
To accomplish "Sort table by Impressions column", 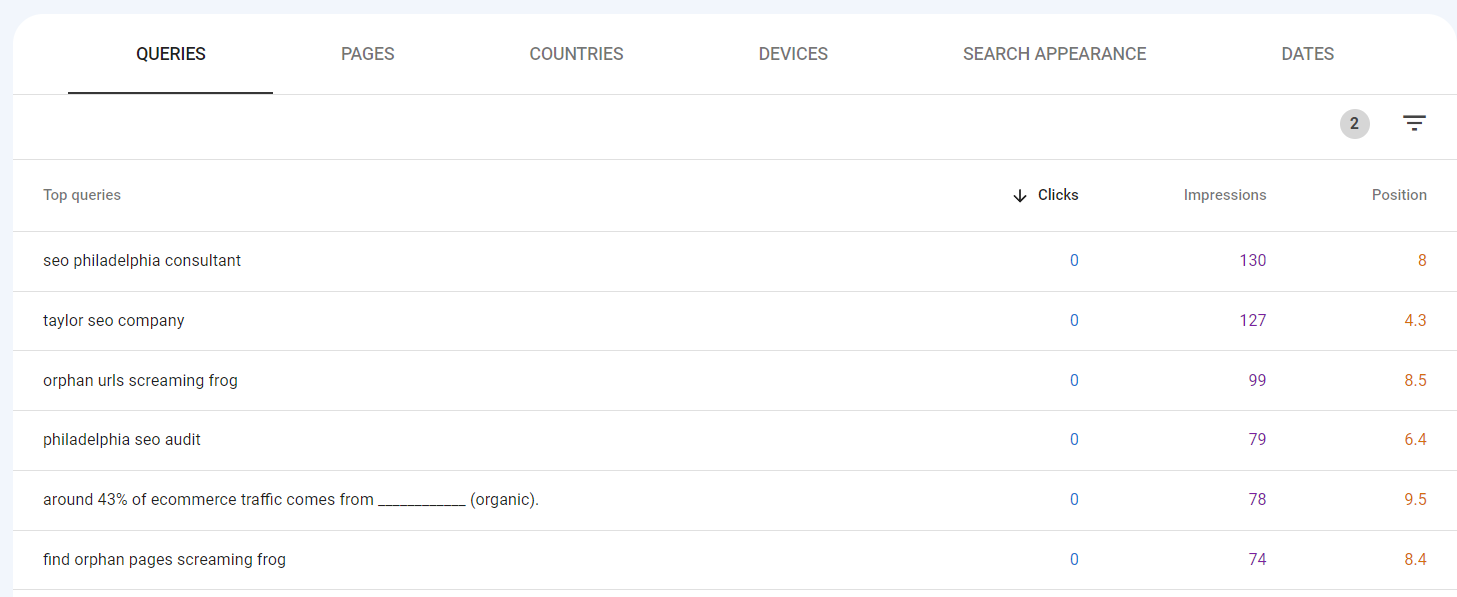I will pos(1225,195).
